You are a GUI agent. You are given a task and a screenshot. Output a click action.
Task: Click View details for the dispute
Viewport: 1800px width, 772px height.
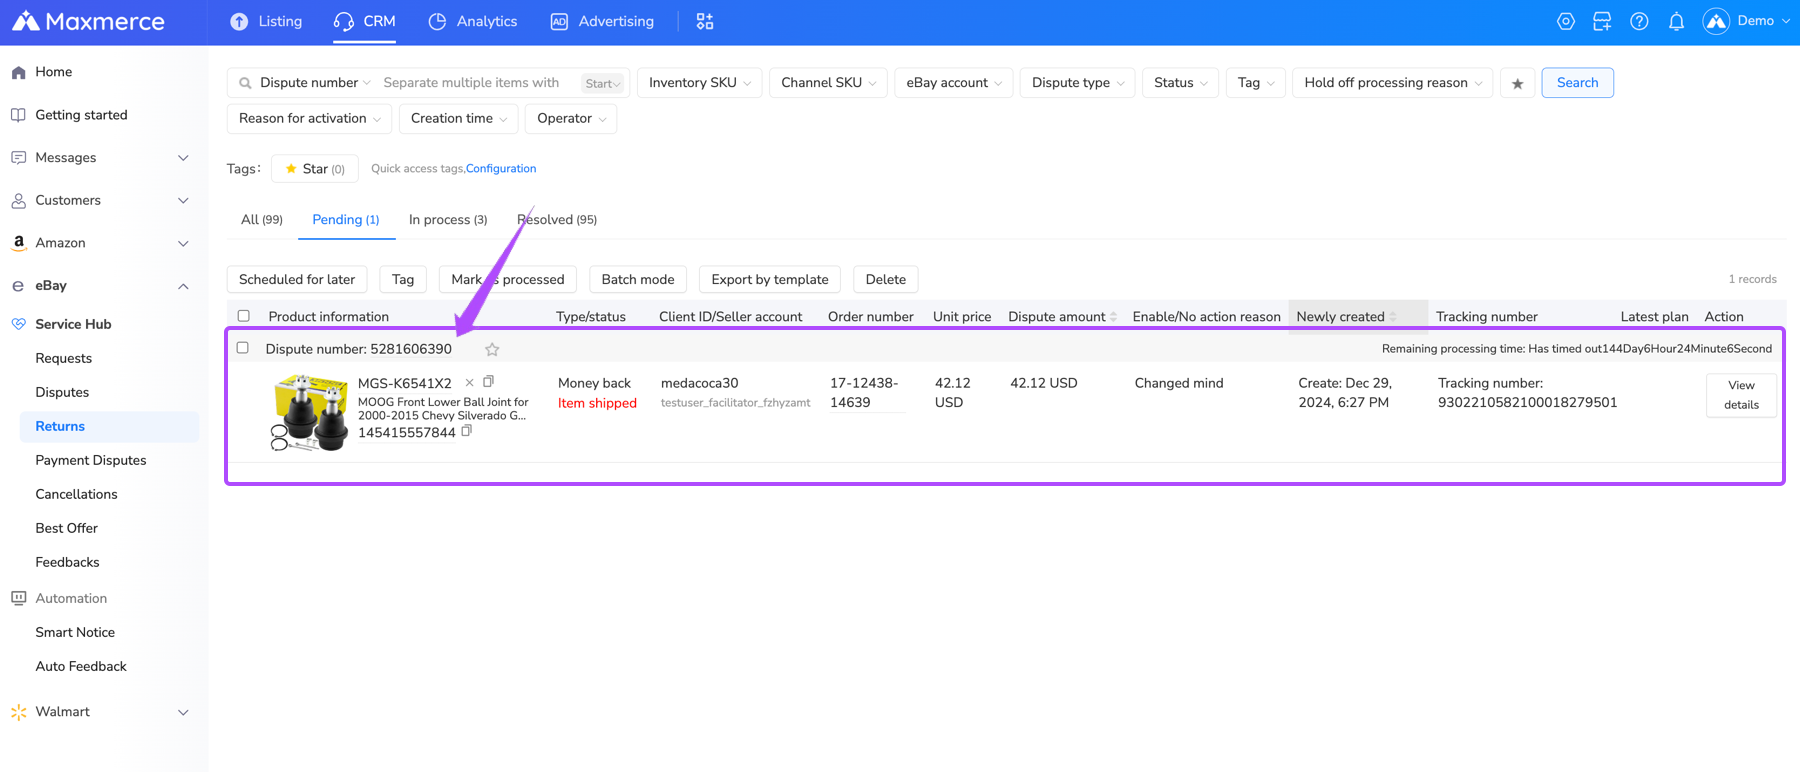click(1741, 395)
